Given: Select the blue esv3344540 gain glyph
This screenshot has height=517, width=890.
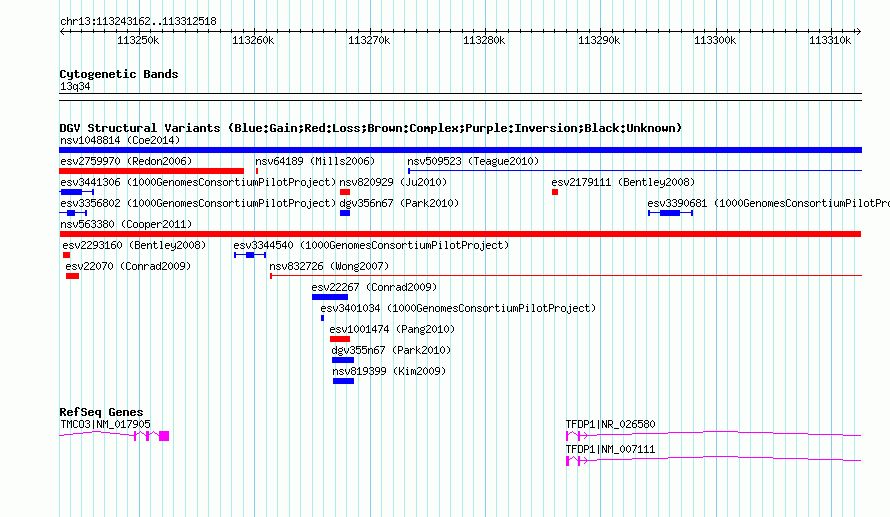Looking at the screenshot, I should coord(250,255).
